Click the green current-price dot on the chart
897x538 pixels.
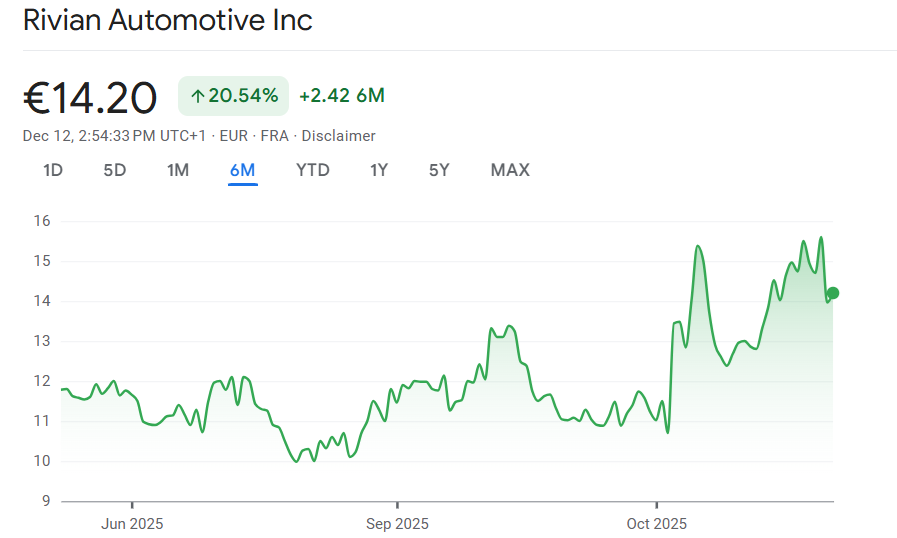pos(833,293)
